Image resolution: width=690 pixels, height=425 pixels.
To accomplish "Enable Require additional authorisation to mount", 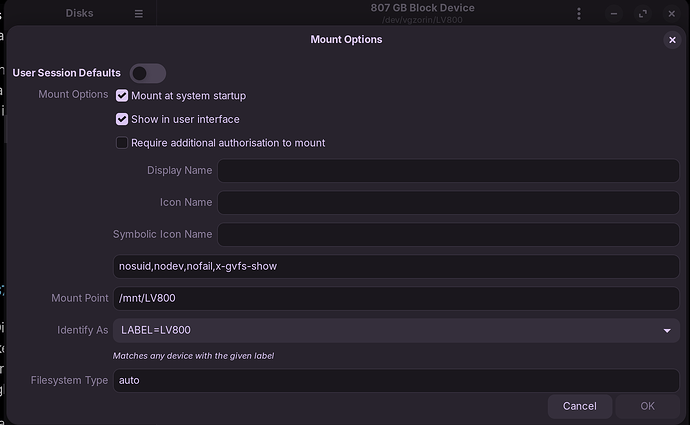I will (122, 143).
